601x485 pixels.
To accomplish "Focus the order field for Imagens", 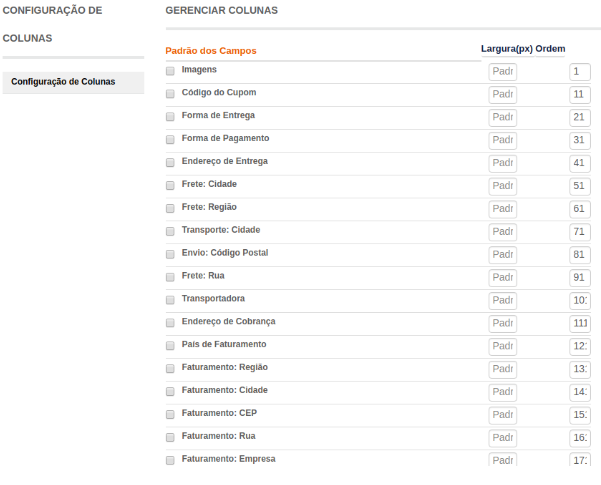I will pos(579,72).
